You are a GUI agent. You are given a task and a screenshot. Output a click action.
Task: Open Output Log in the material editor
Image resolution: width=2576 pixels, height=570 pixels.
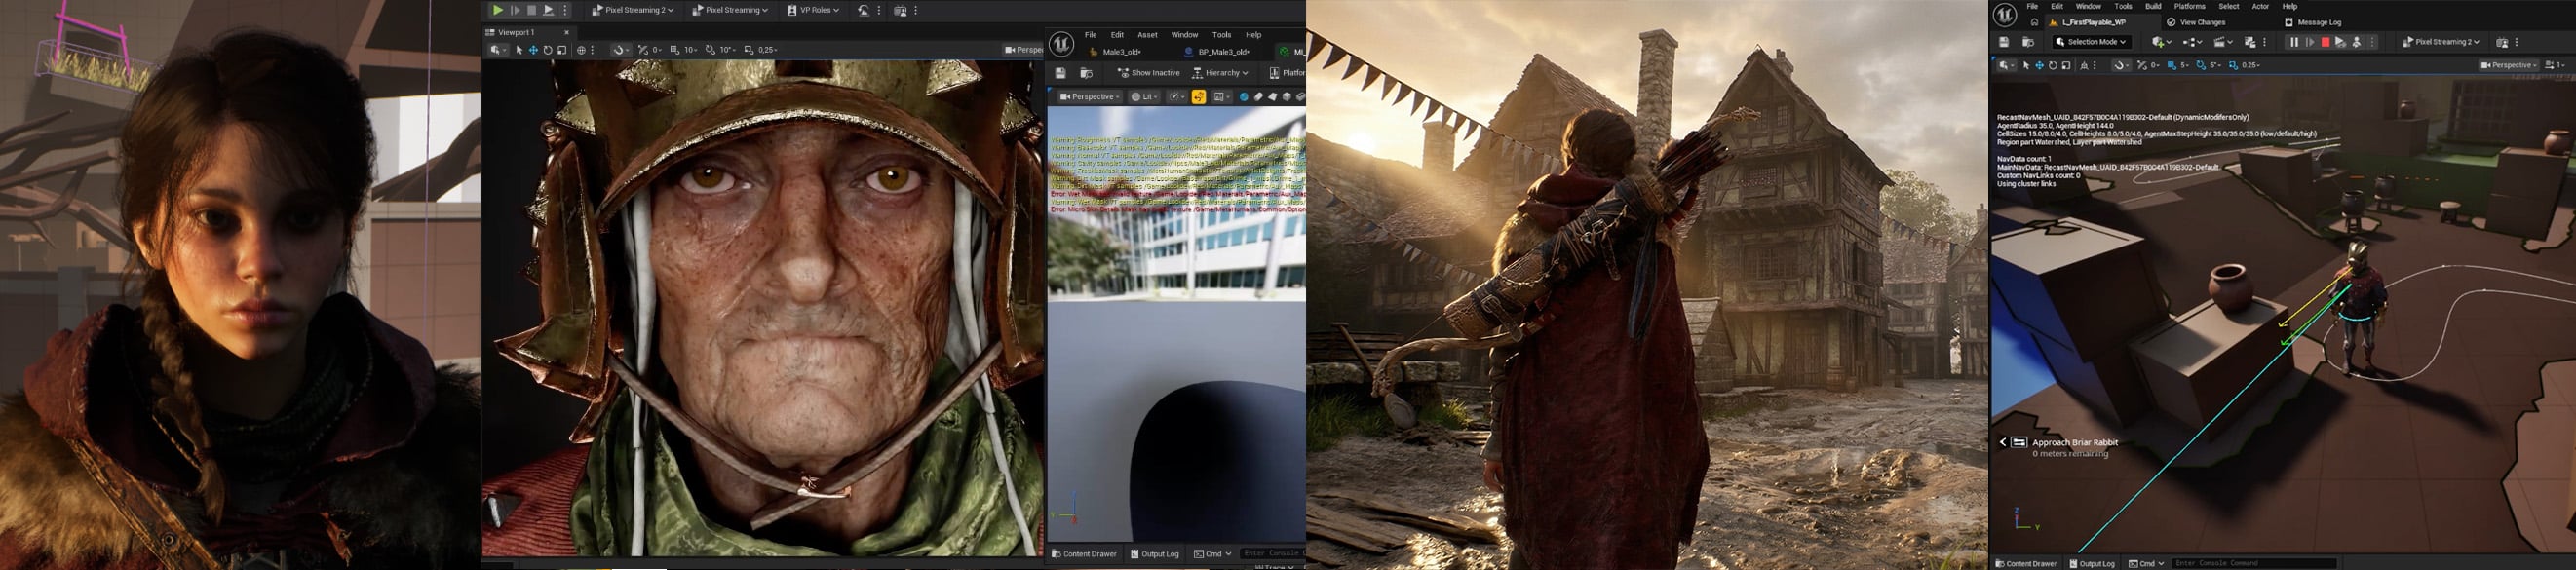coord(1155,553)
